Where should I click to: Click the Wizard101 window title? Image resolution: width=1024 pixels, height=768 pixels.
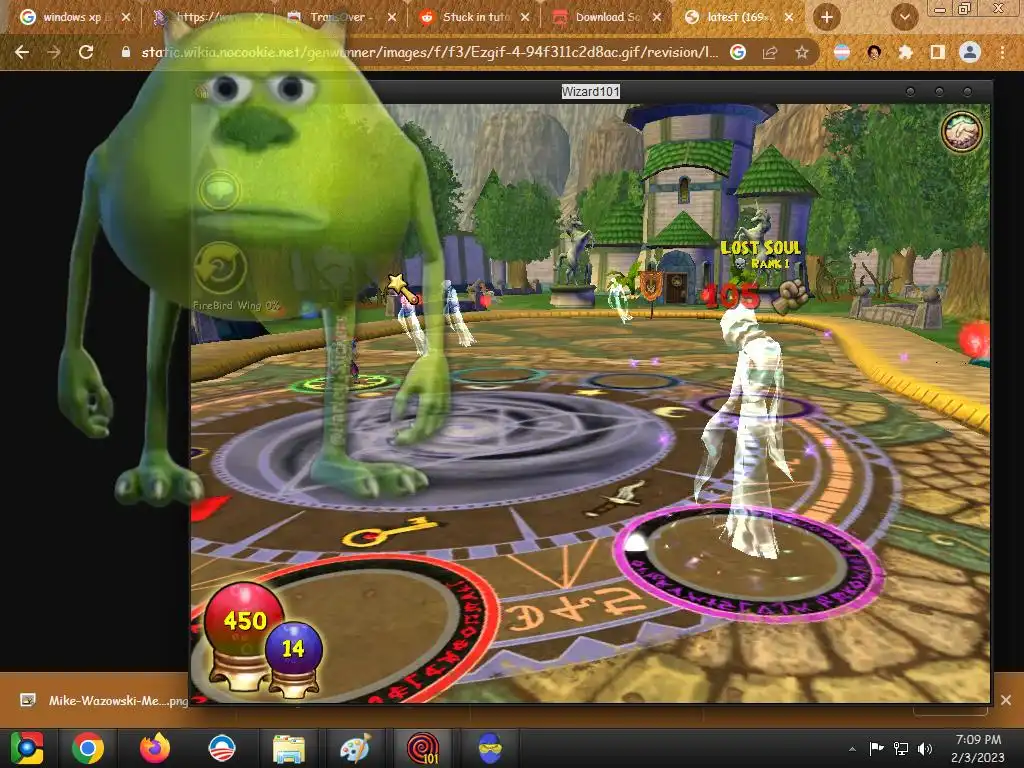(590, 92)
